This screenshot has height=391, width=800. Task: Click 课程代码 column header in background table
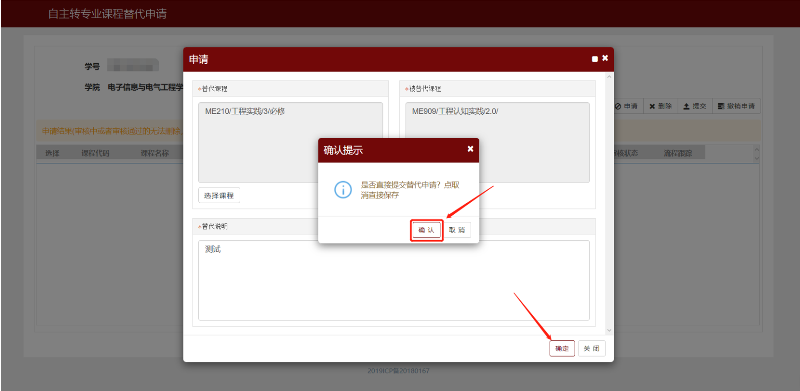coord(95,153)
